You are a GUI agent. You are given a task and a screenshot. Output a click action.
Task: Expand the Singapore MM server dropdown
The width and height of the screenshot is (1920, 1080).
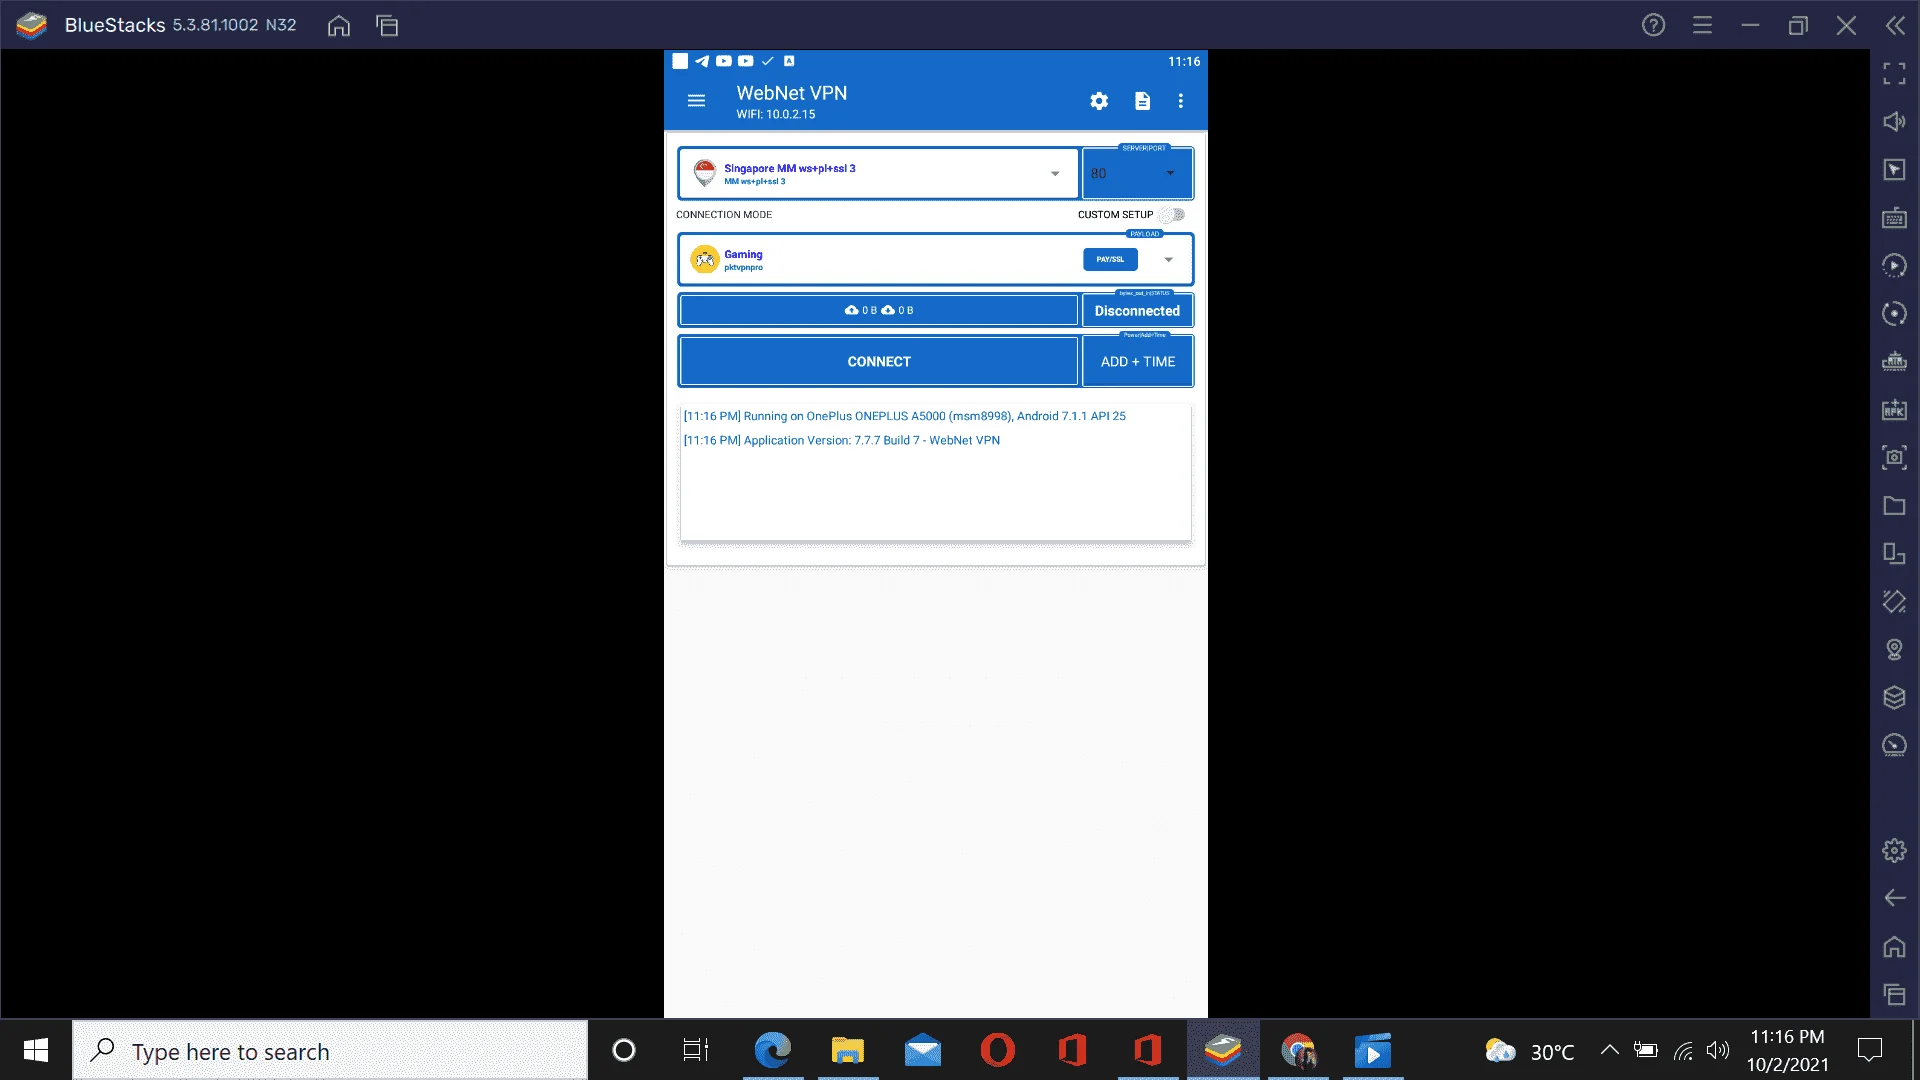(1055, 174)
